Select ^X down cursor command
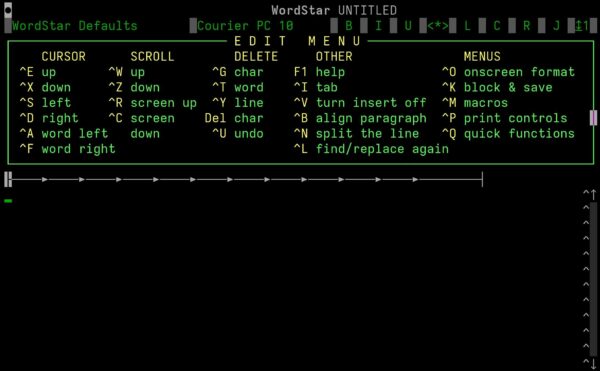 tap(45, 88)
